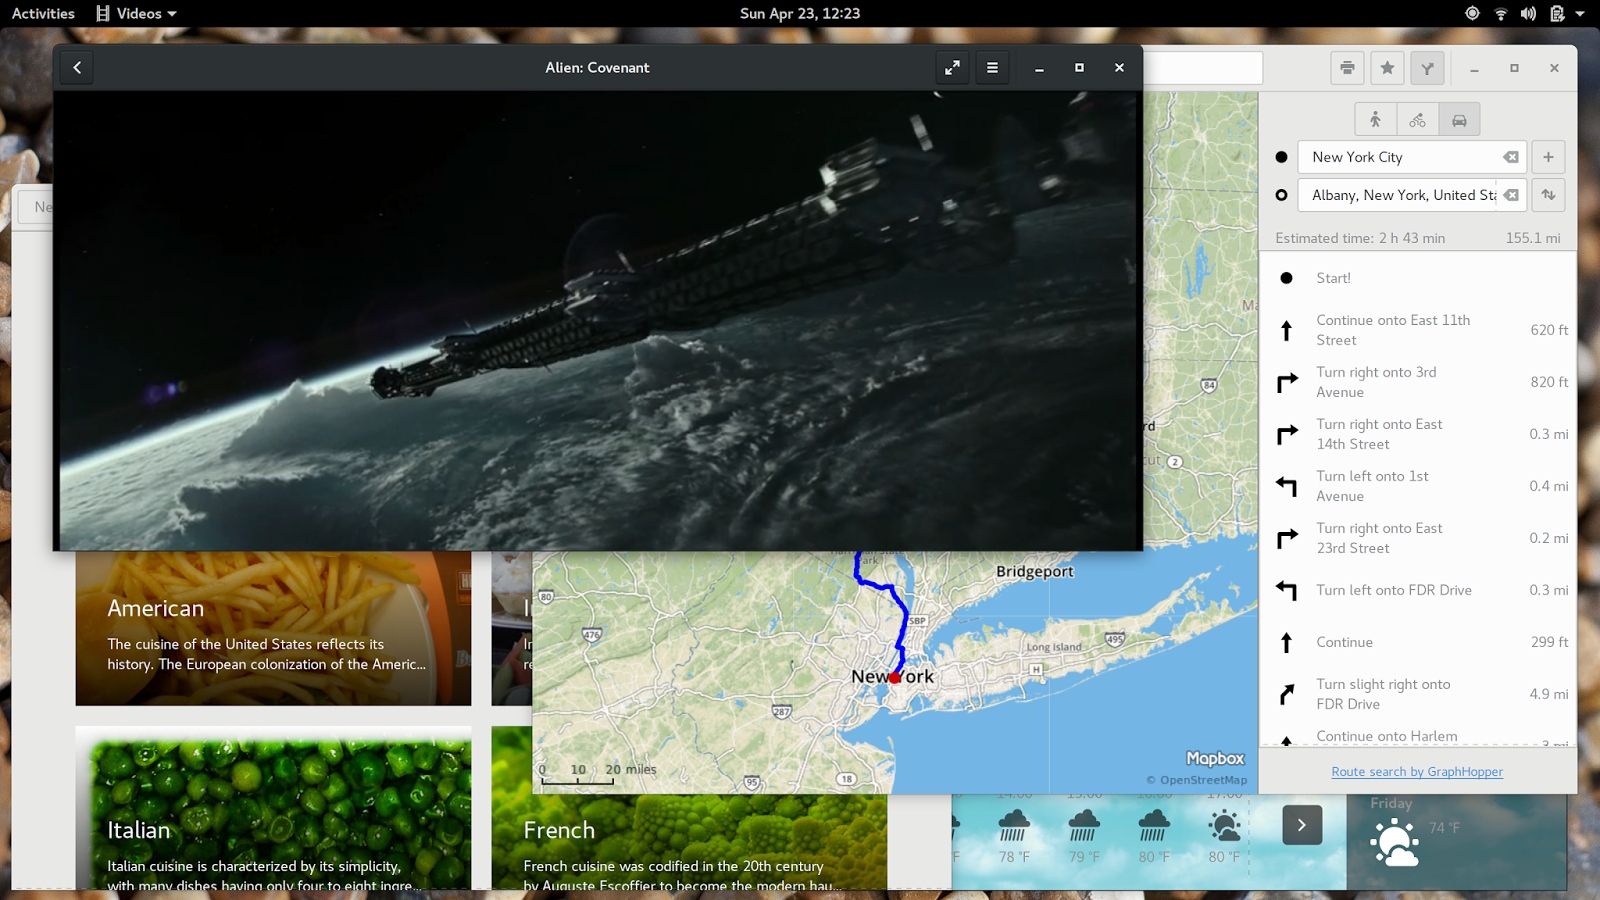Open the Videos app menu in top bar
Screen dimensions: 1600x900
137,13
